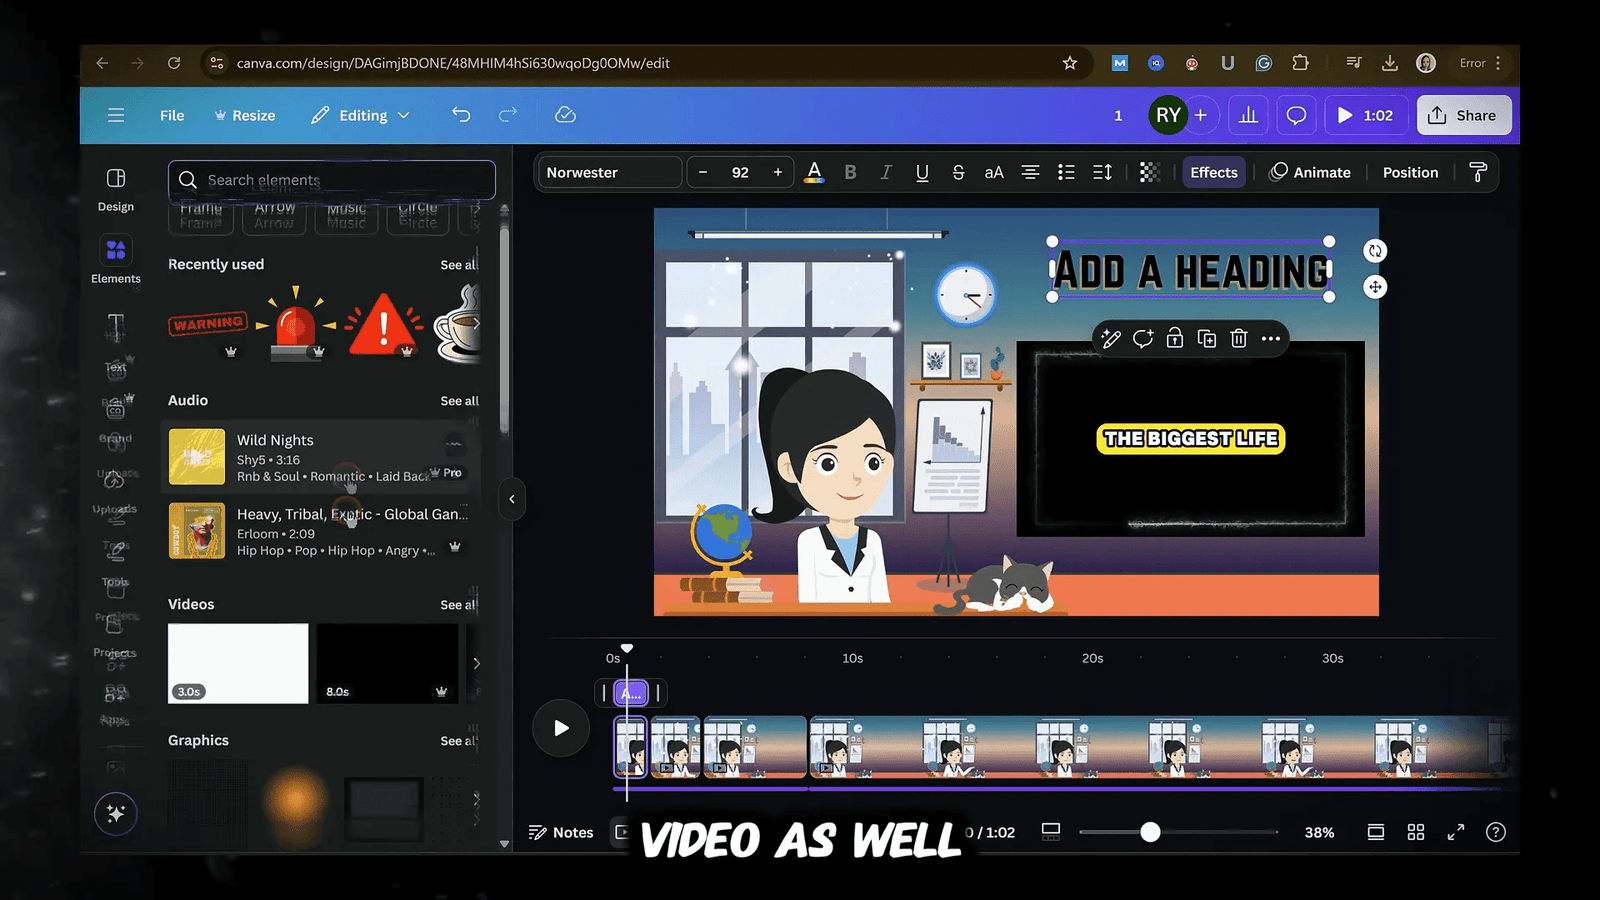1600x900 pixels.
Task: Toggle underline text formatting
Action: click(x=922, y=172)
